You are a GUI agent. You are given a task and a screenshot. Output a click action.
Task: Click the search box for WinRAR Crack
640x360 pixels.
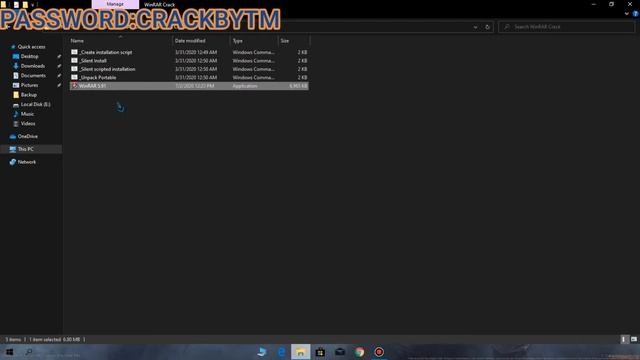tap(567, 27)
